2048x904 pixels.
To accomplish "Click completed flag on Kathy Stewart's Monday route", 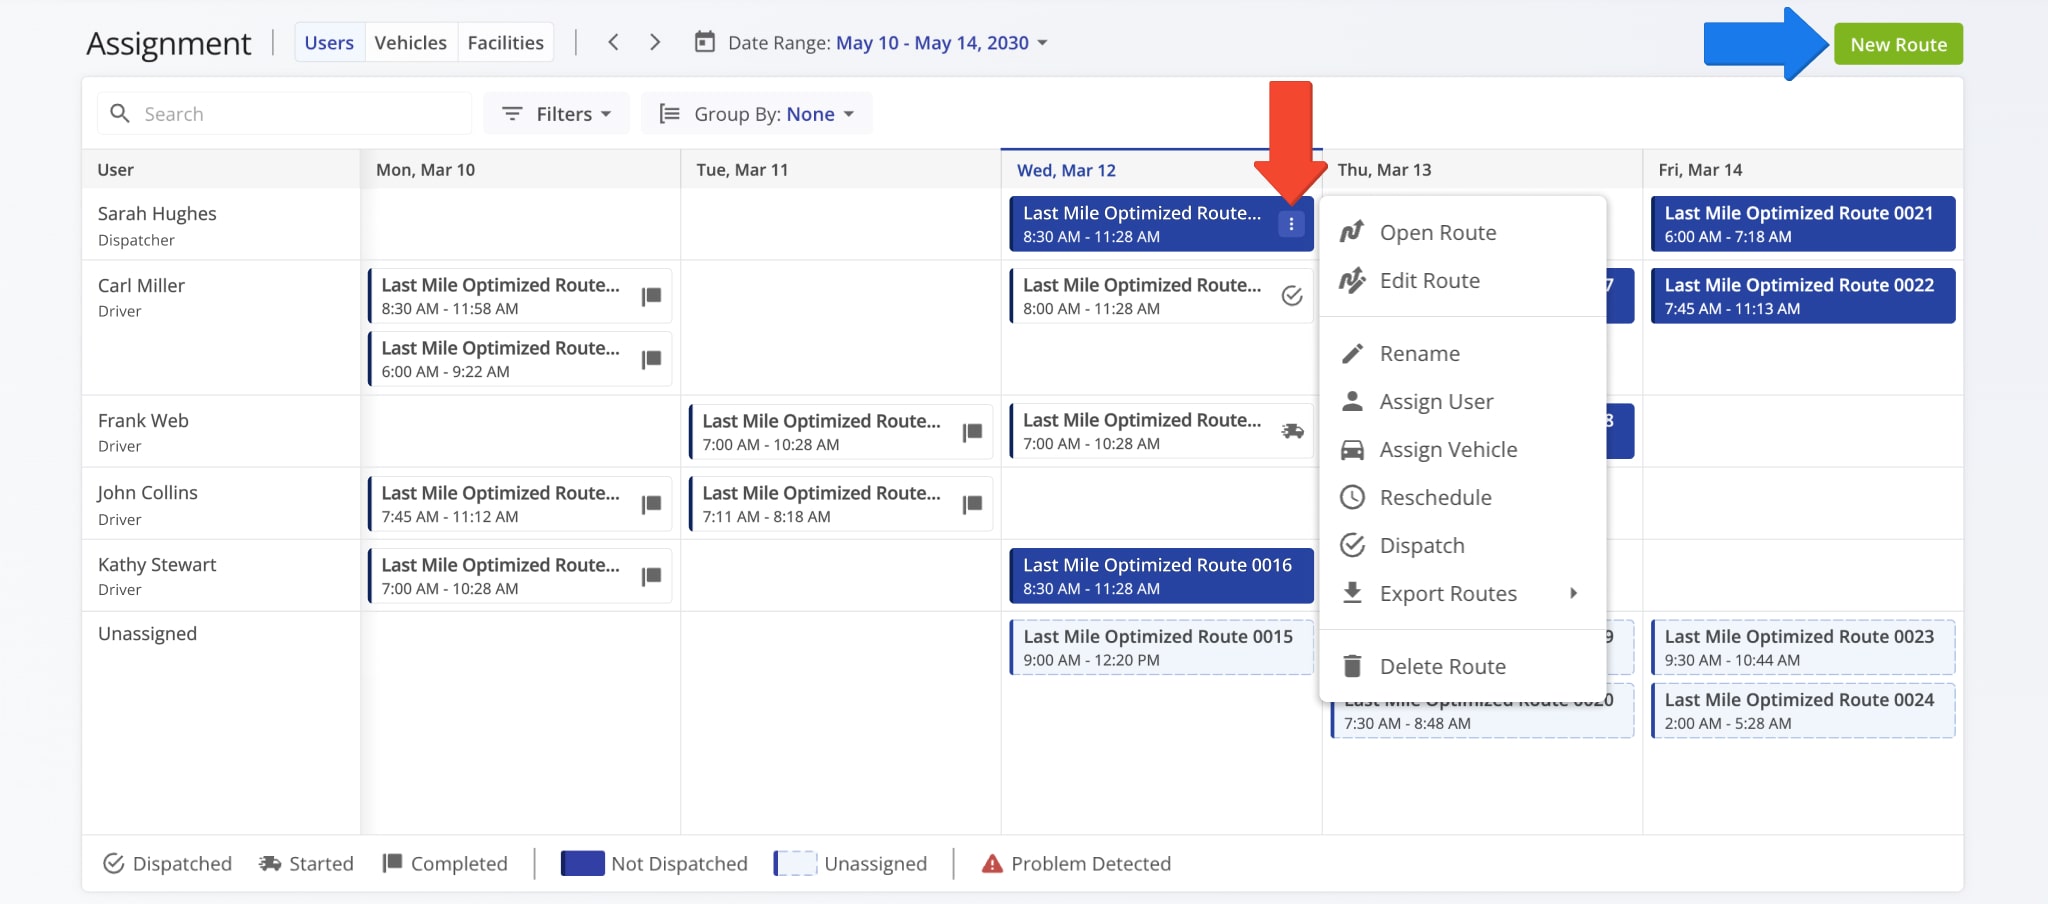I will pos(652,576).
